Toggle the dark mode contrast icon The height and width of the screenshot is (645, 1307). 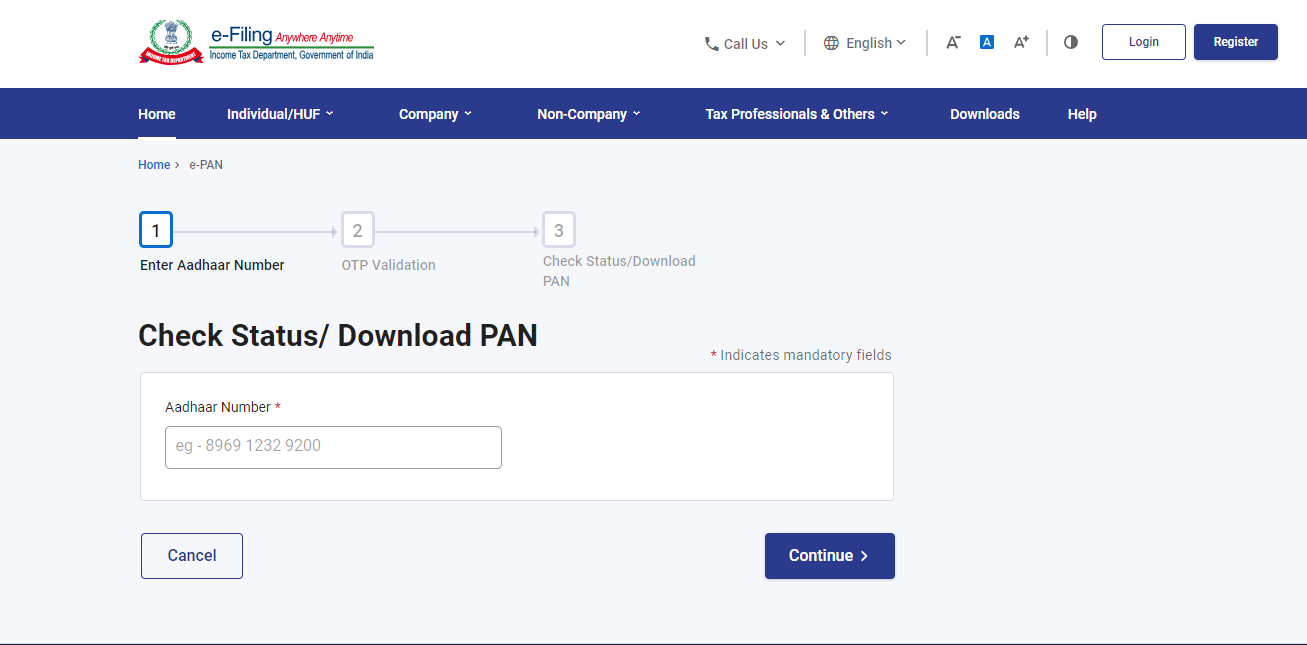1070,42
